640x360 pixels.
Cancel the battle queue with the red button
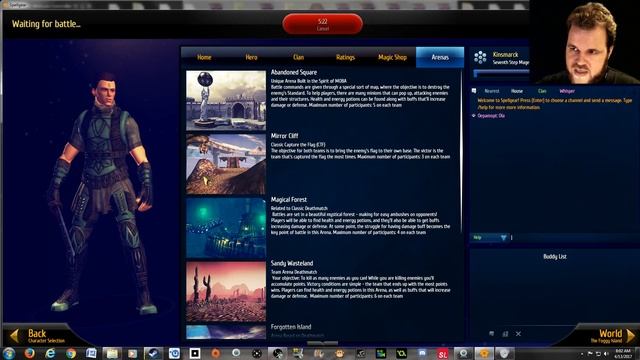click(322, 24)
